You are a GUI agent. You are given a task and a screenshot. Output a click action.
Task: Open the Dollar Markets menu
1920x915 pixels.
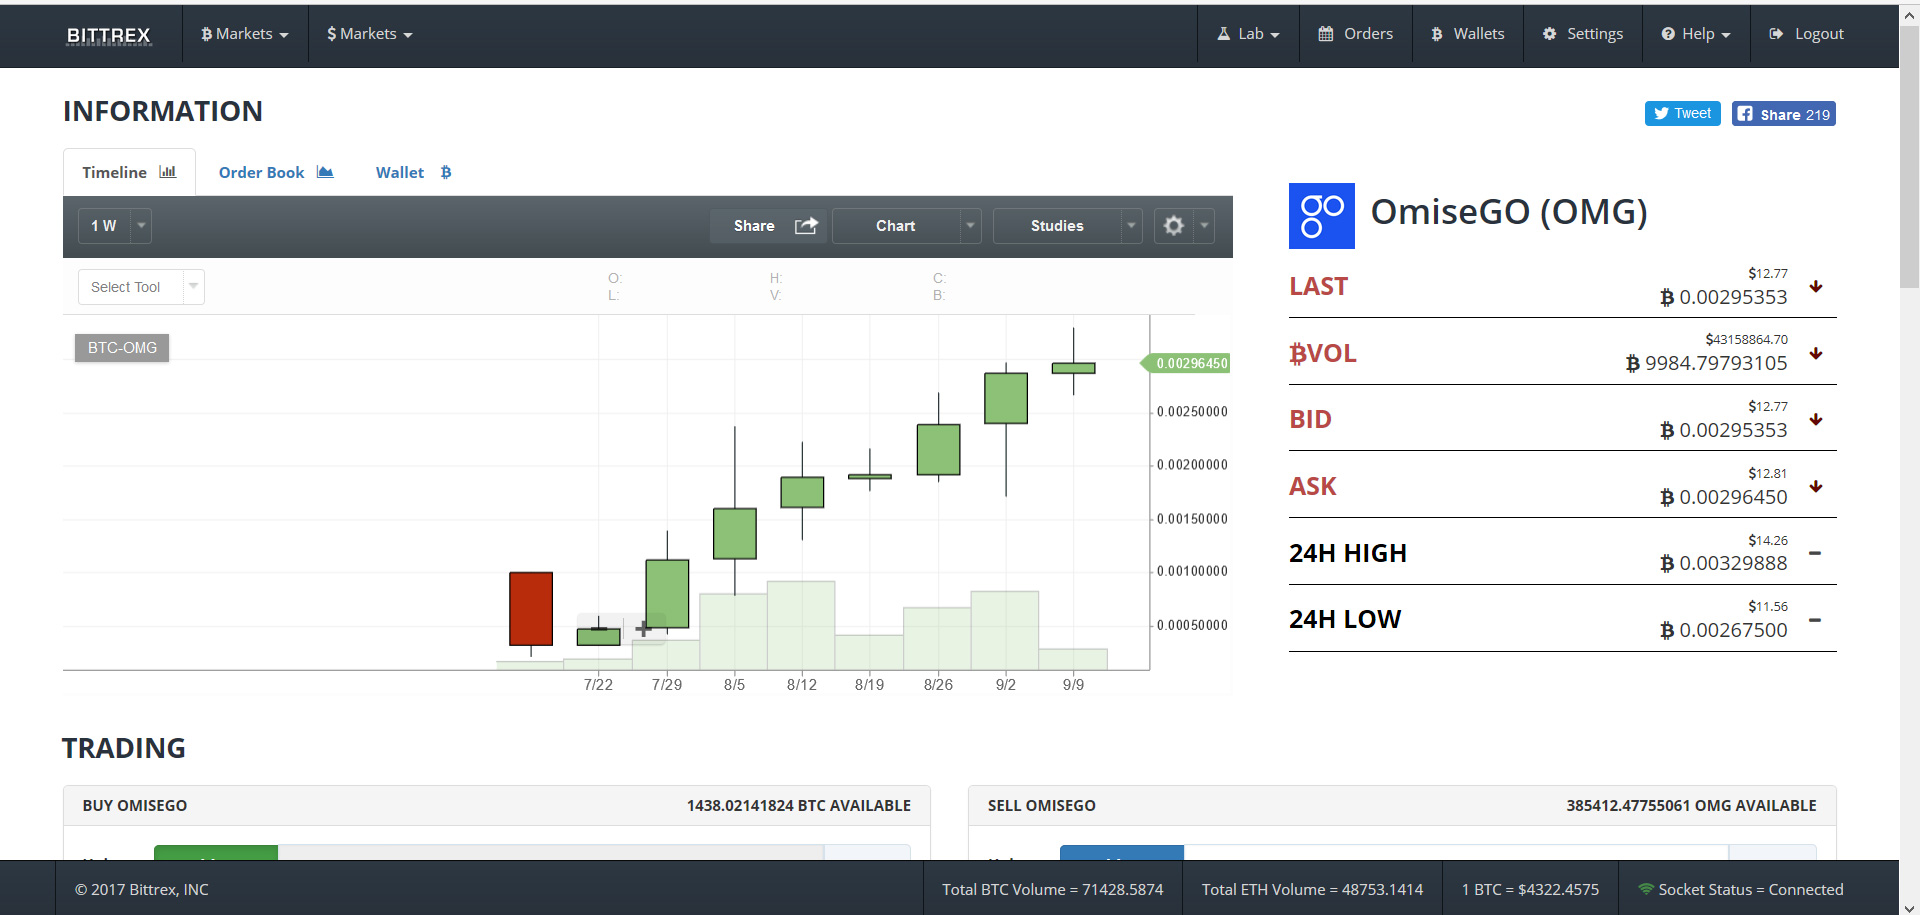369,34
